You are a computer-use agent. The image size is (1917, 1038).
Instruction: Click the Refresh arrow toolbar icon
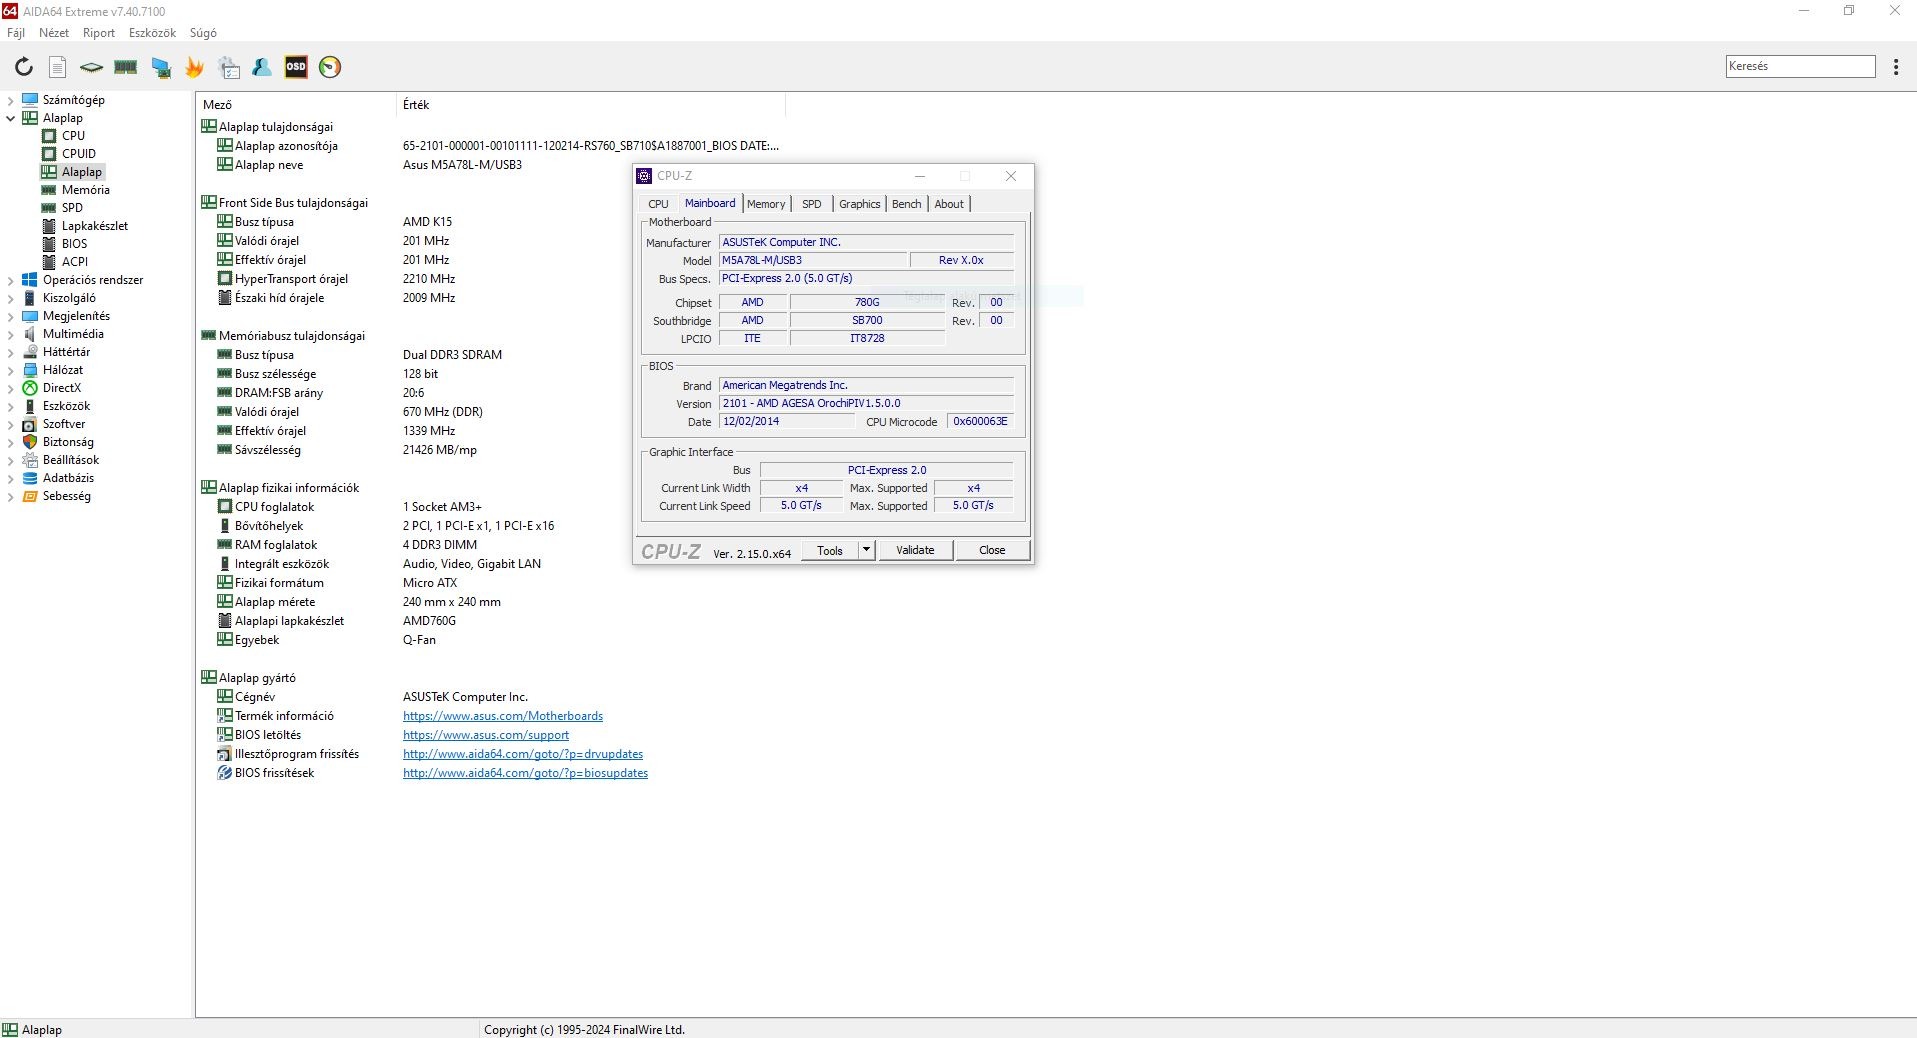24,67
